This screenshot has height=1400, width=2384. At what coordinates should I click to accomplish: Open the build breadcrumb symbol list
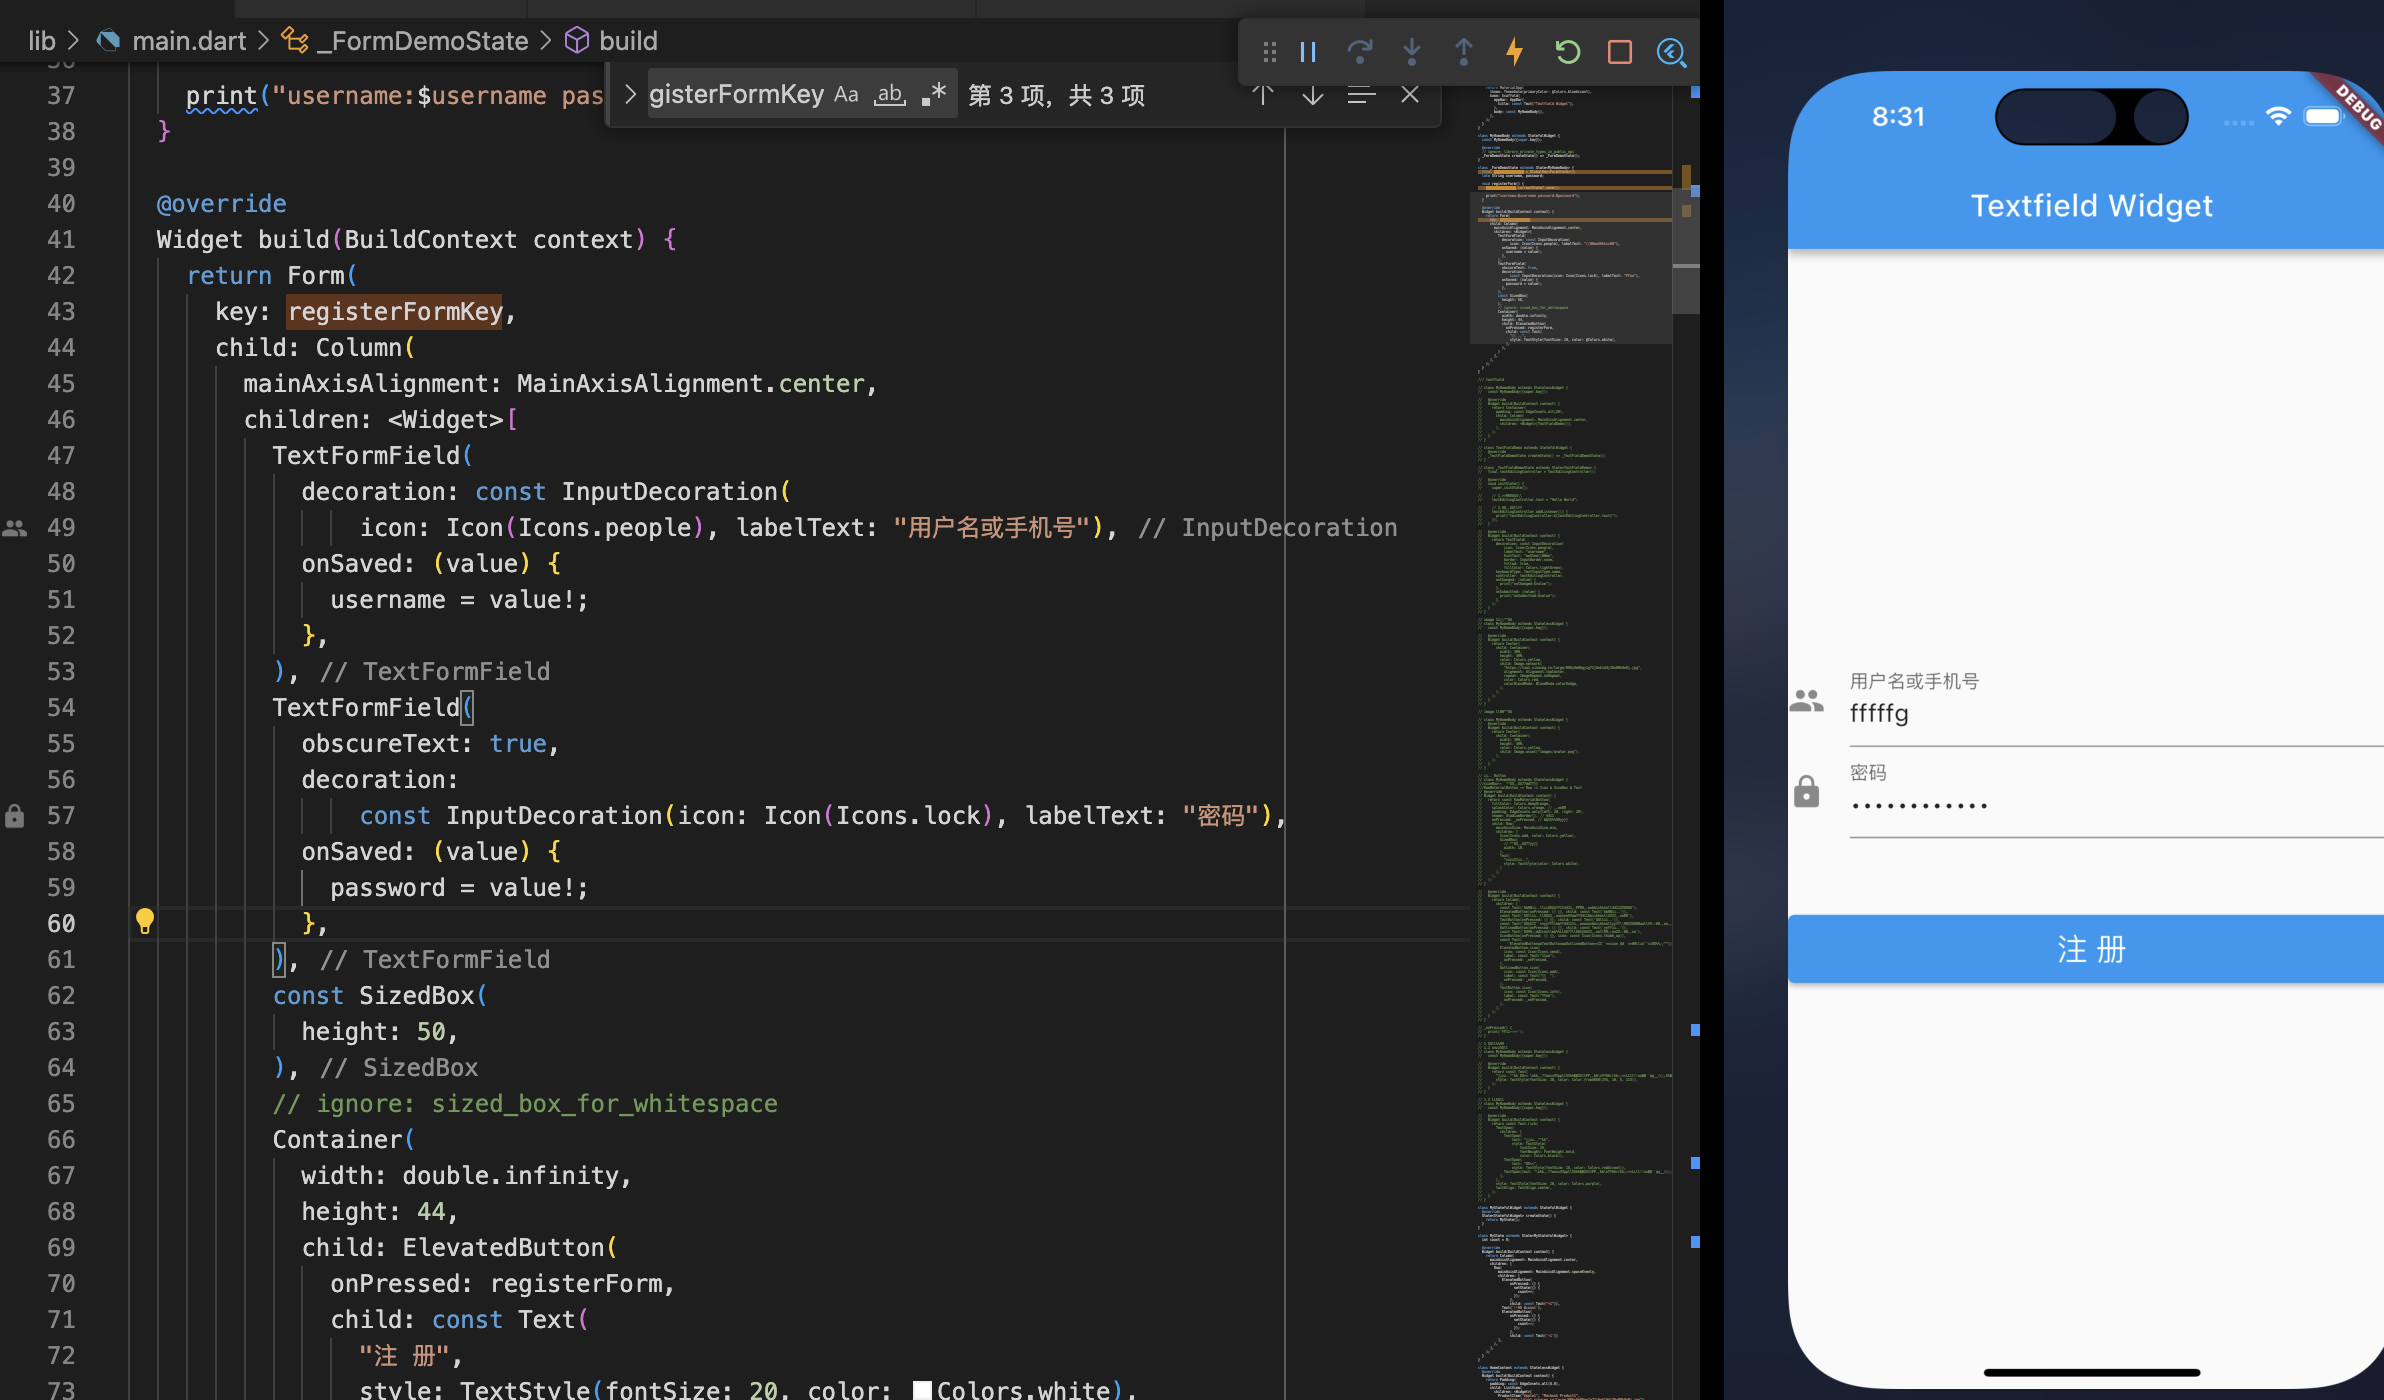pyautogui.click(x=627, y=41)
